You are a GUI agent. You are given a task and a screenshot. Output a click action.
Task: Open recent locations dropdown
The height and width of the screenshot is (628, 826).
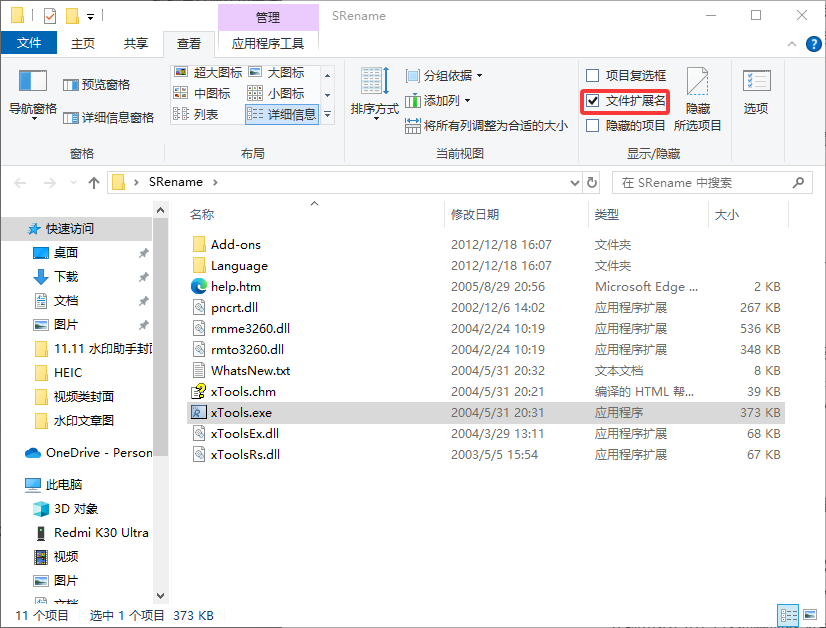(x=73, y=183)
